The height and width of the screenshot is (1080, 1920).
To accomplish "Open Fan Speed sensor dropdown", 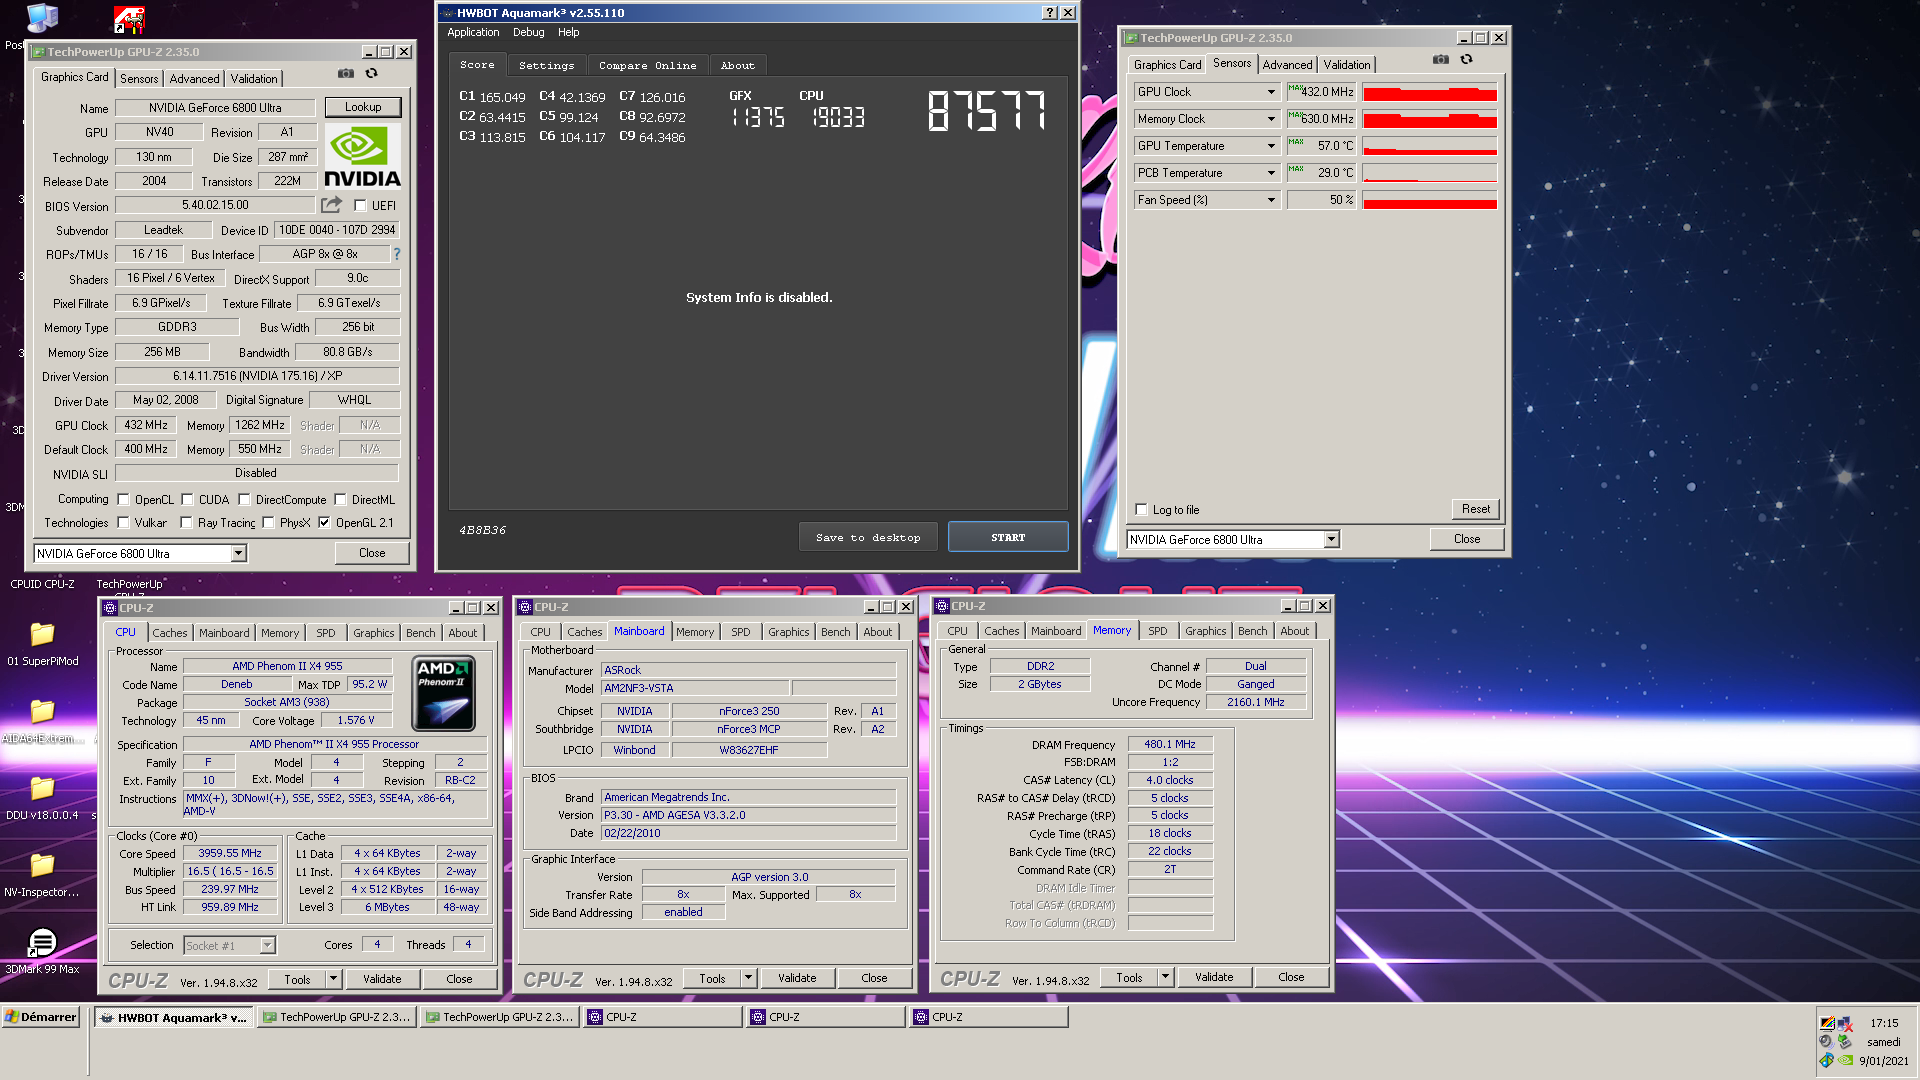I will (1271, 200).
